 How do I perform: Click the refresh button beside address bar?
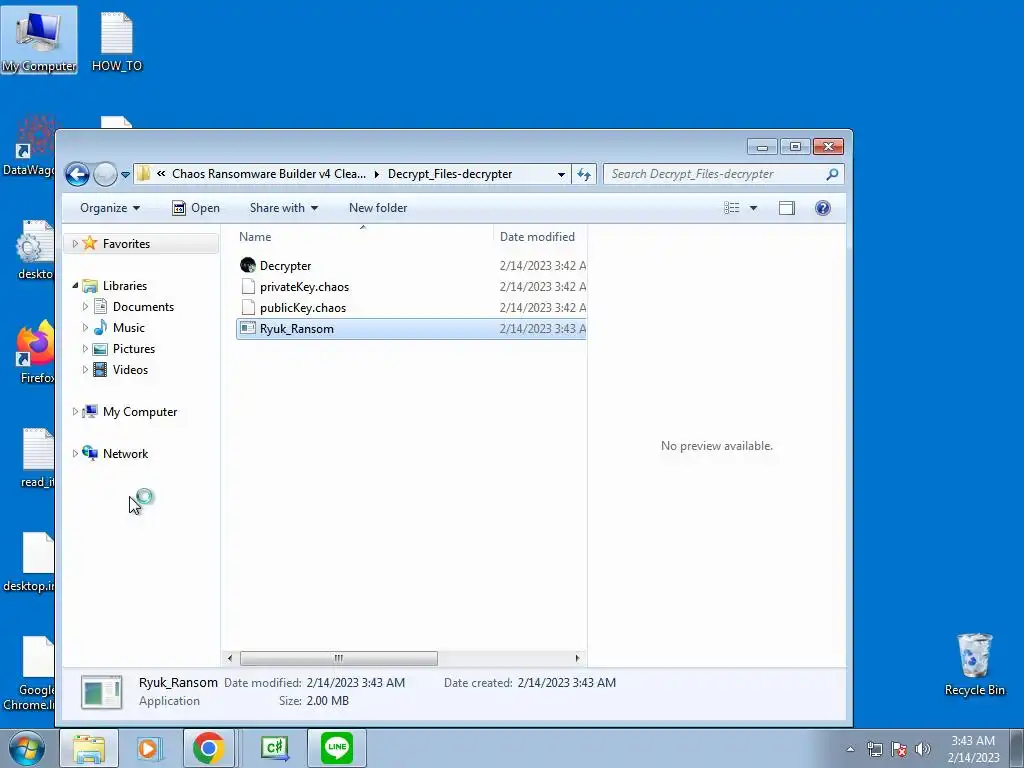pos(584,174)
